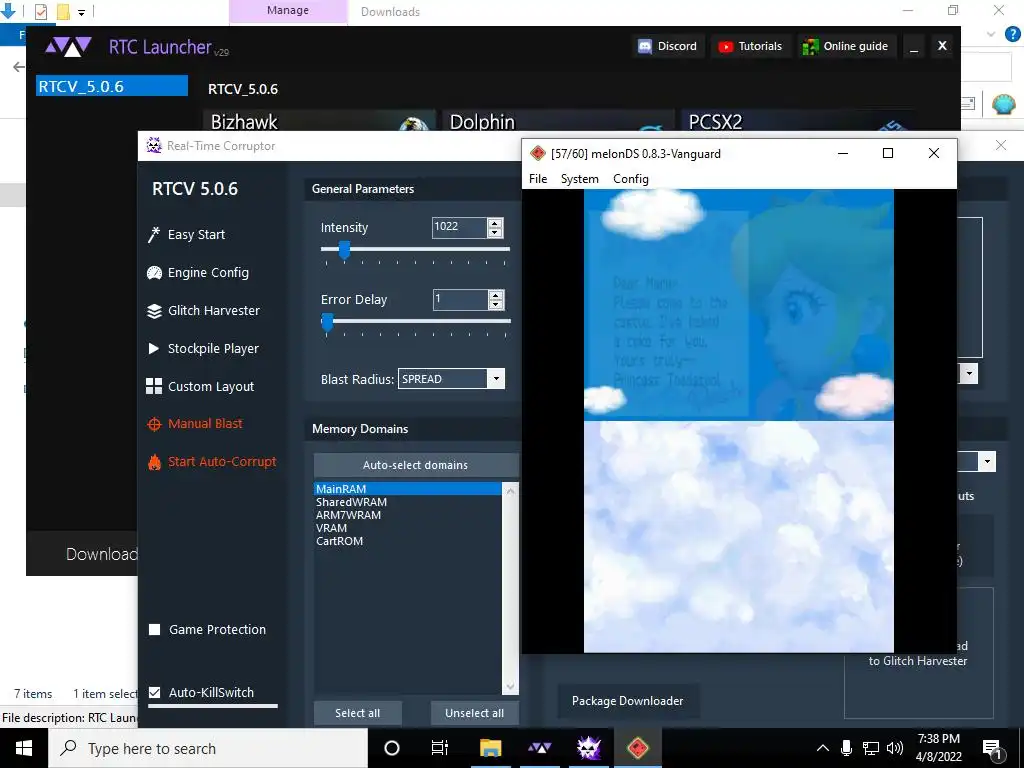The image size is (1024, 768).
Task: Click the Explorer back arrow
Action: point(19,67)
